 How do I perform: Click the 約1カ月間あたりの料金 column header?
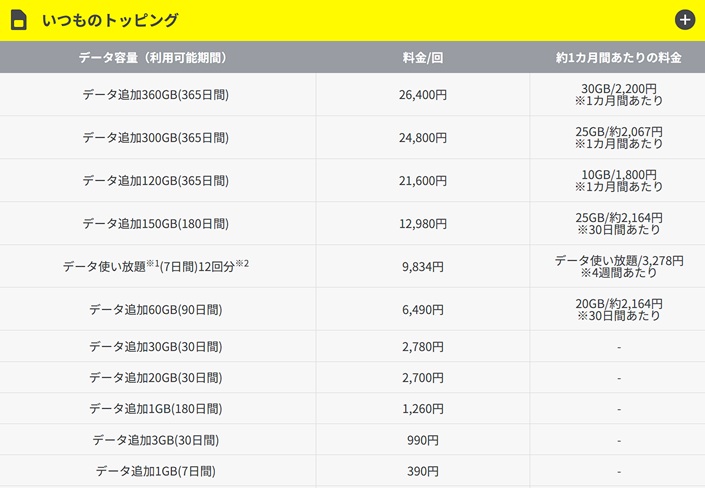[619, 58]
